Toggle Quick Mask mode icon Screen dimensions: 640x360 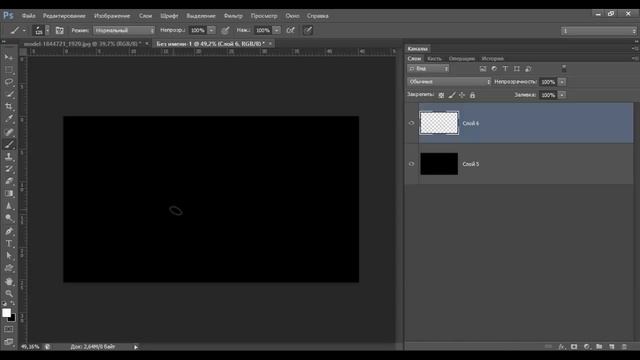[x=9, y=329]
